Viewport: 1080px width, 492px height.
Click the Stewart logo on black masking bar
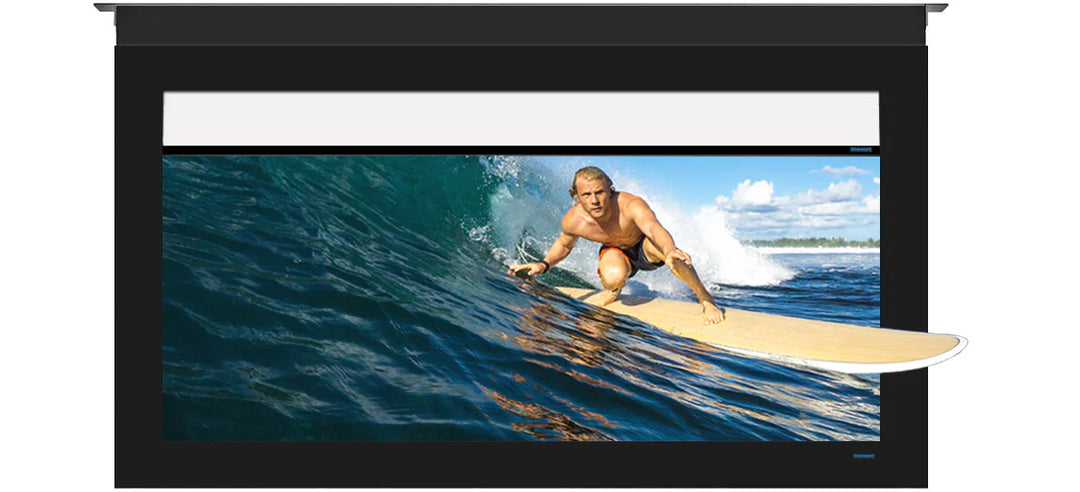coord(861,149)
